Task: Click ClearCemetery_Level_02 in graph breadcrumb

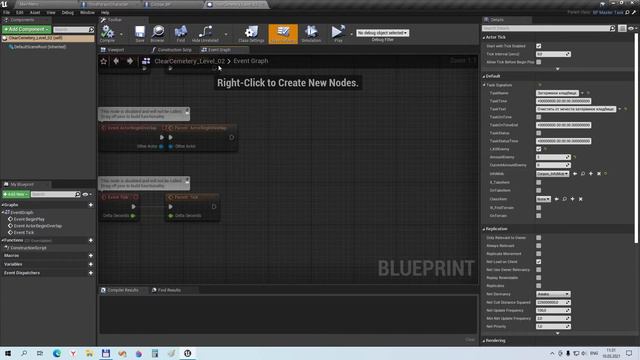Action: pos(189,61)
